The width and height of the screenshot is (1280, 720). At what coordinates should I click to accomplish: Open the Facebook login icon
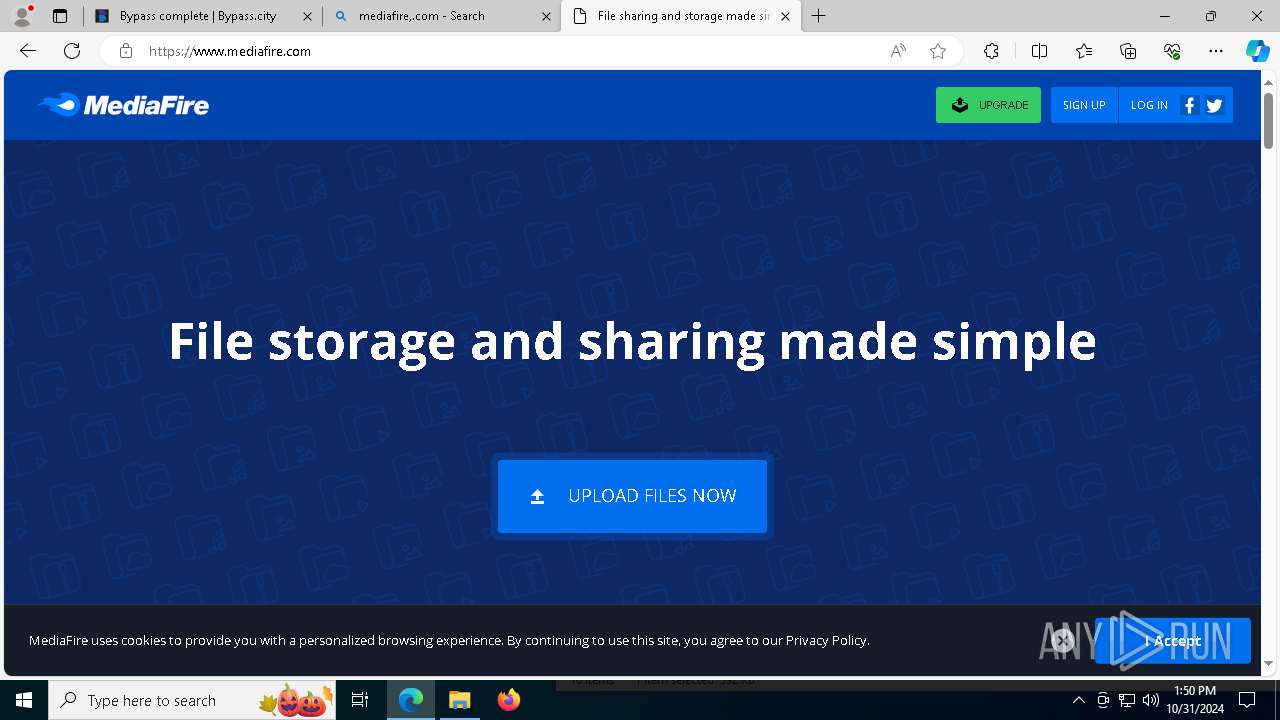tap(1189, 105)
